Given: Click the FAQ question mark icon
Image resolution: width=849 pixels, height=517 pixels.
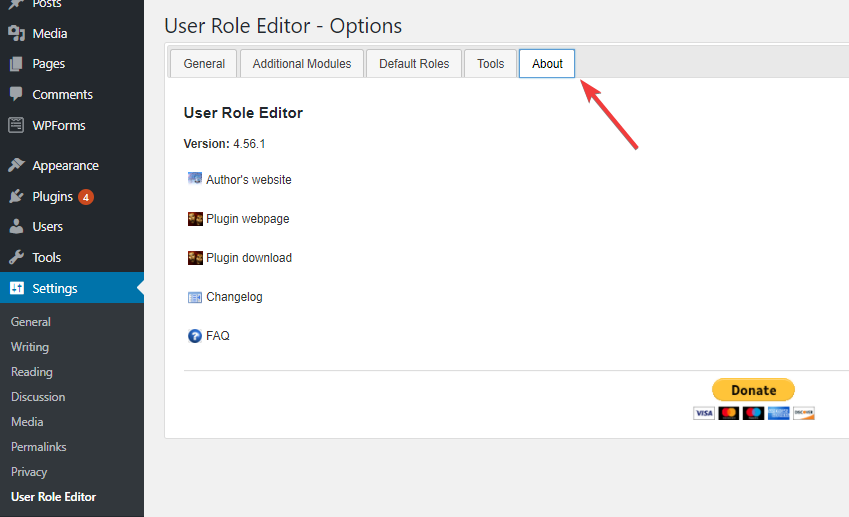Looking at the screenshot, I should pos(195,336).
